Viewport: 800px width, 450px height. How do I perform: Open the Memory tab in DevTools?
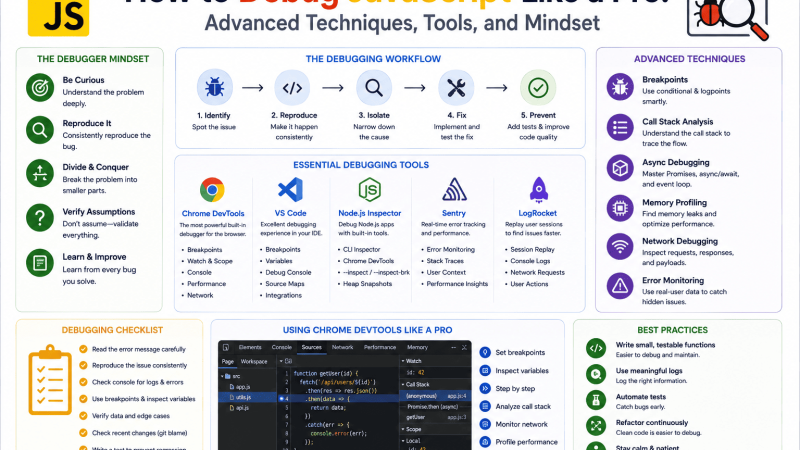417,347
